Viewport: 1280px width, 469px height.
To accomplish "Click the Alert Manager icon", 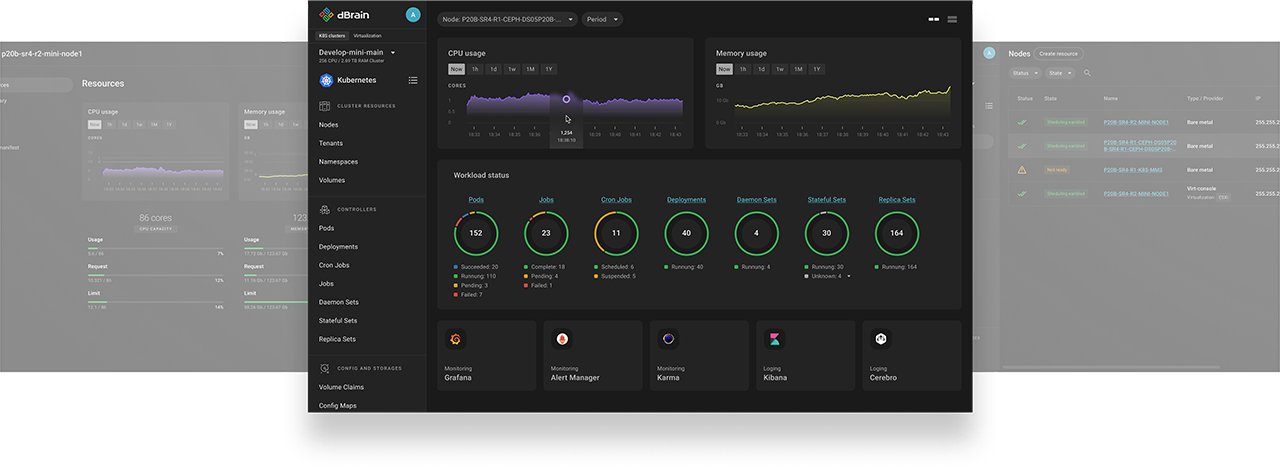I will pos(562,340).
